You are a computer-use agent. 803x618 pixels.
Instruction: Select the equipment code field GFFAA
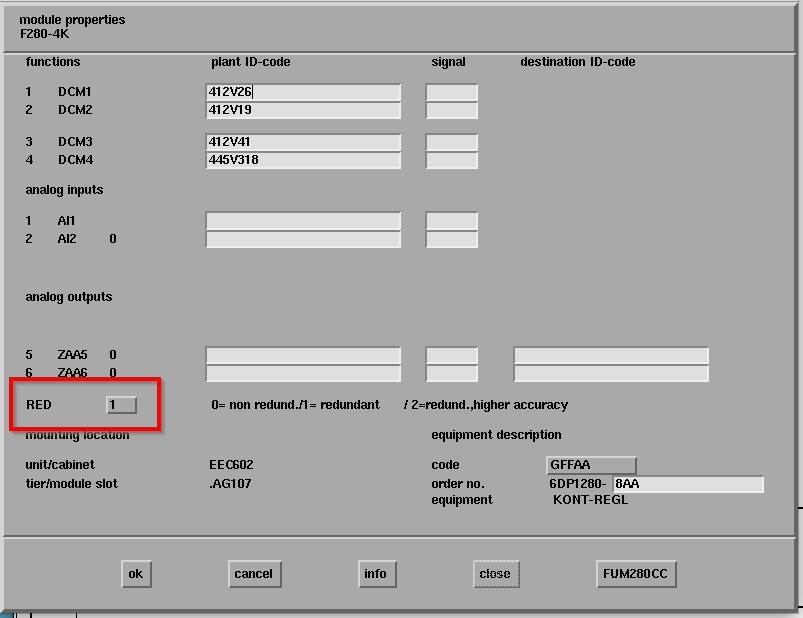[591, 465]
